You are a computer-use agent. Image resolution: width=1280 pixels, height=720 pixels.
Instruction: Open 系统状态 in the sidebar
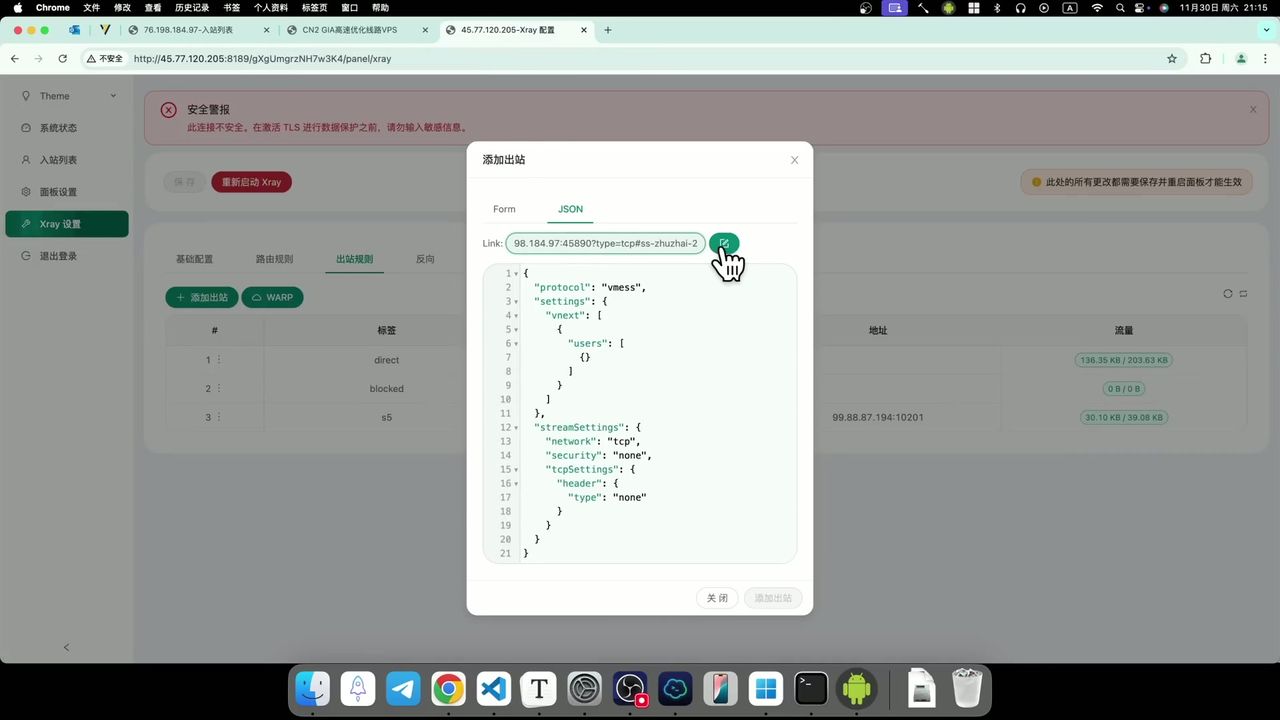58,128
